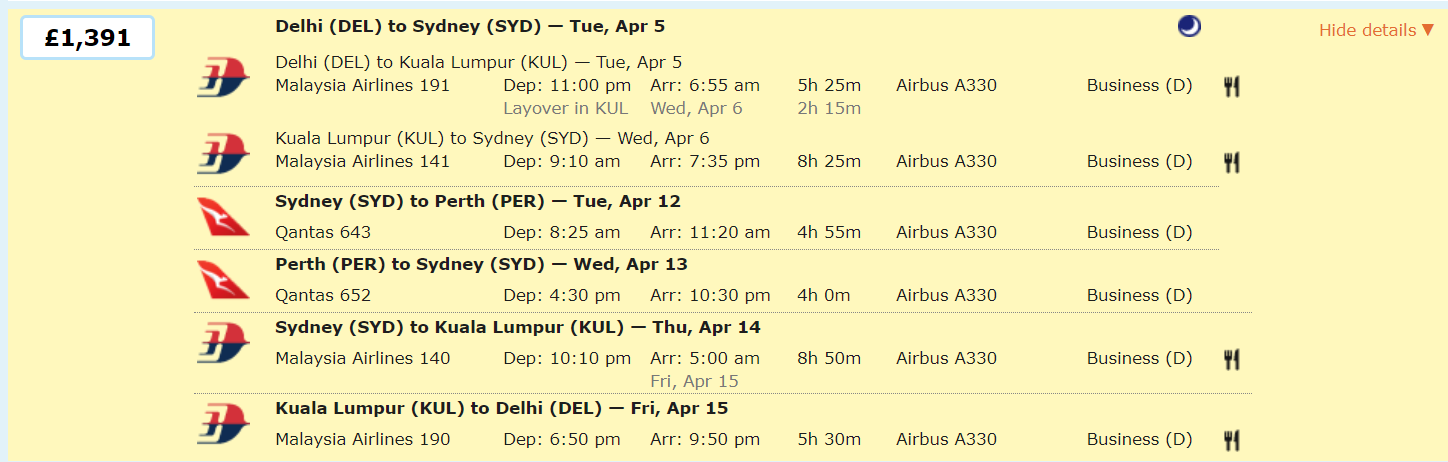Click meal icon for Malaysia Airlines 190

(x=1232, y=440)
